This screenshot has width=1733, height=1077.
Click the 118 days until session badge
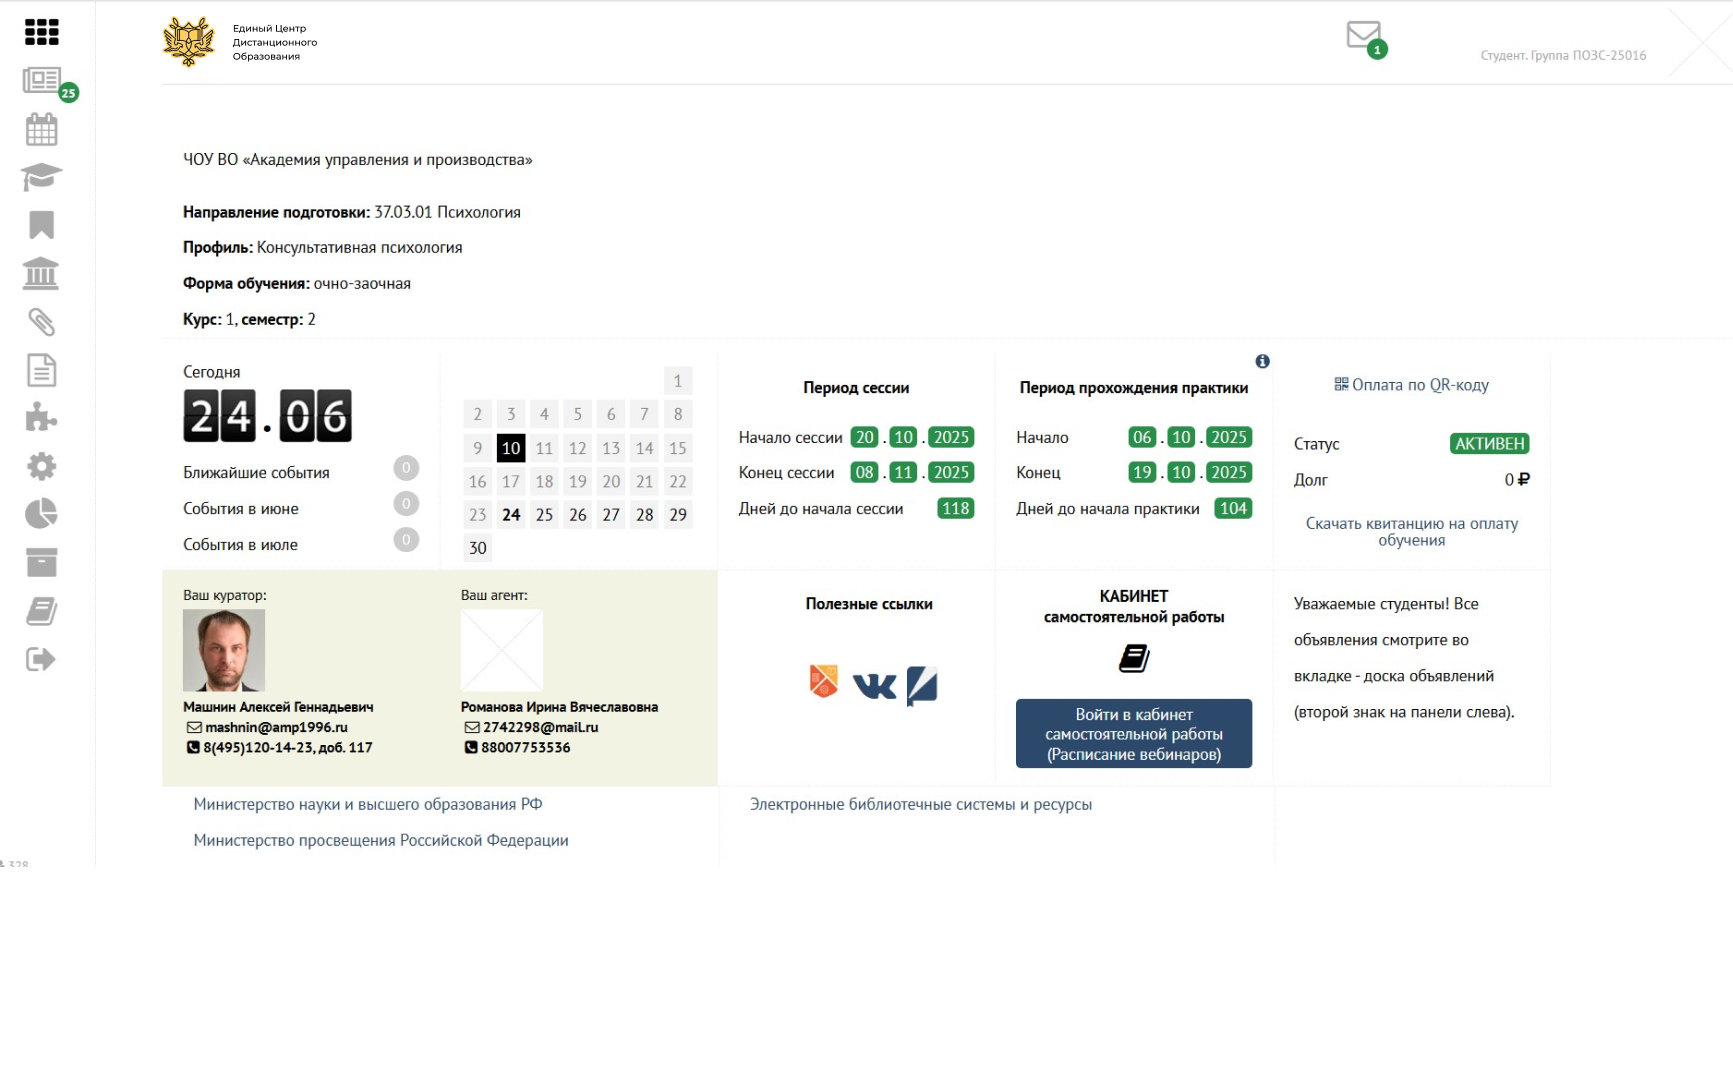pos(956,508)
